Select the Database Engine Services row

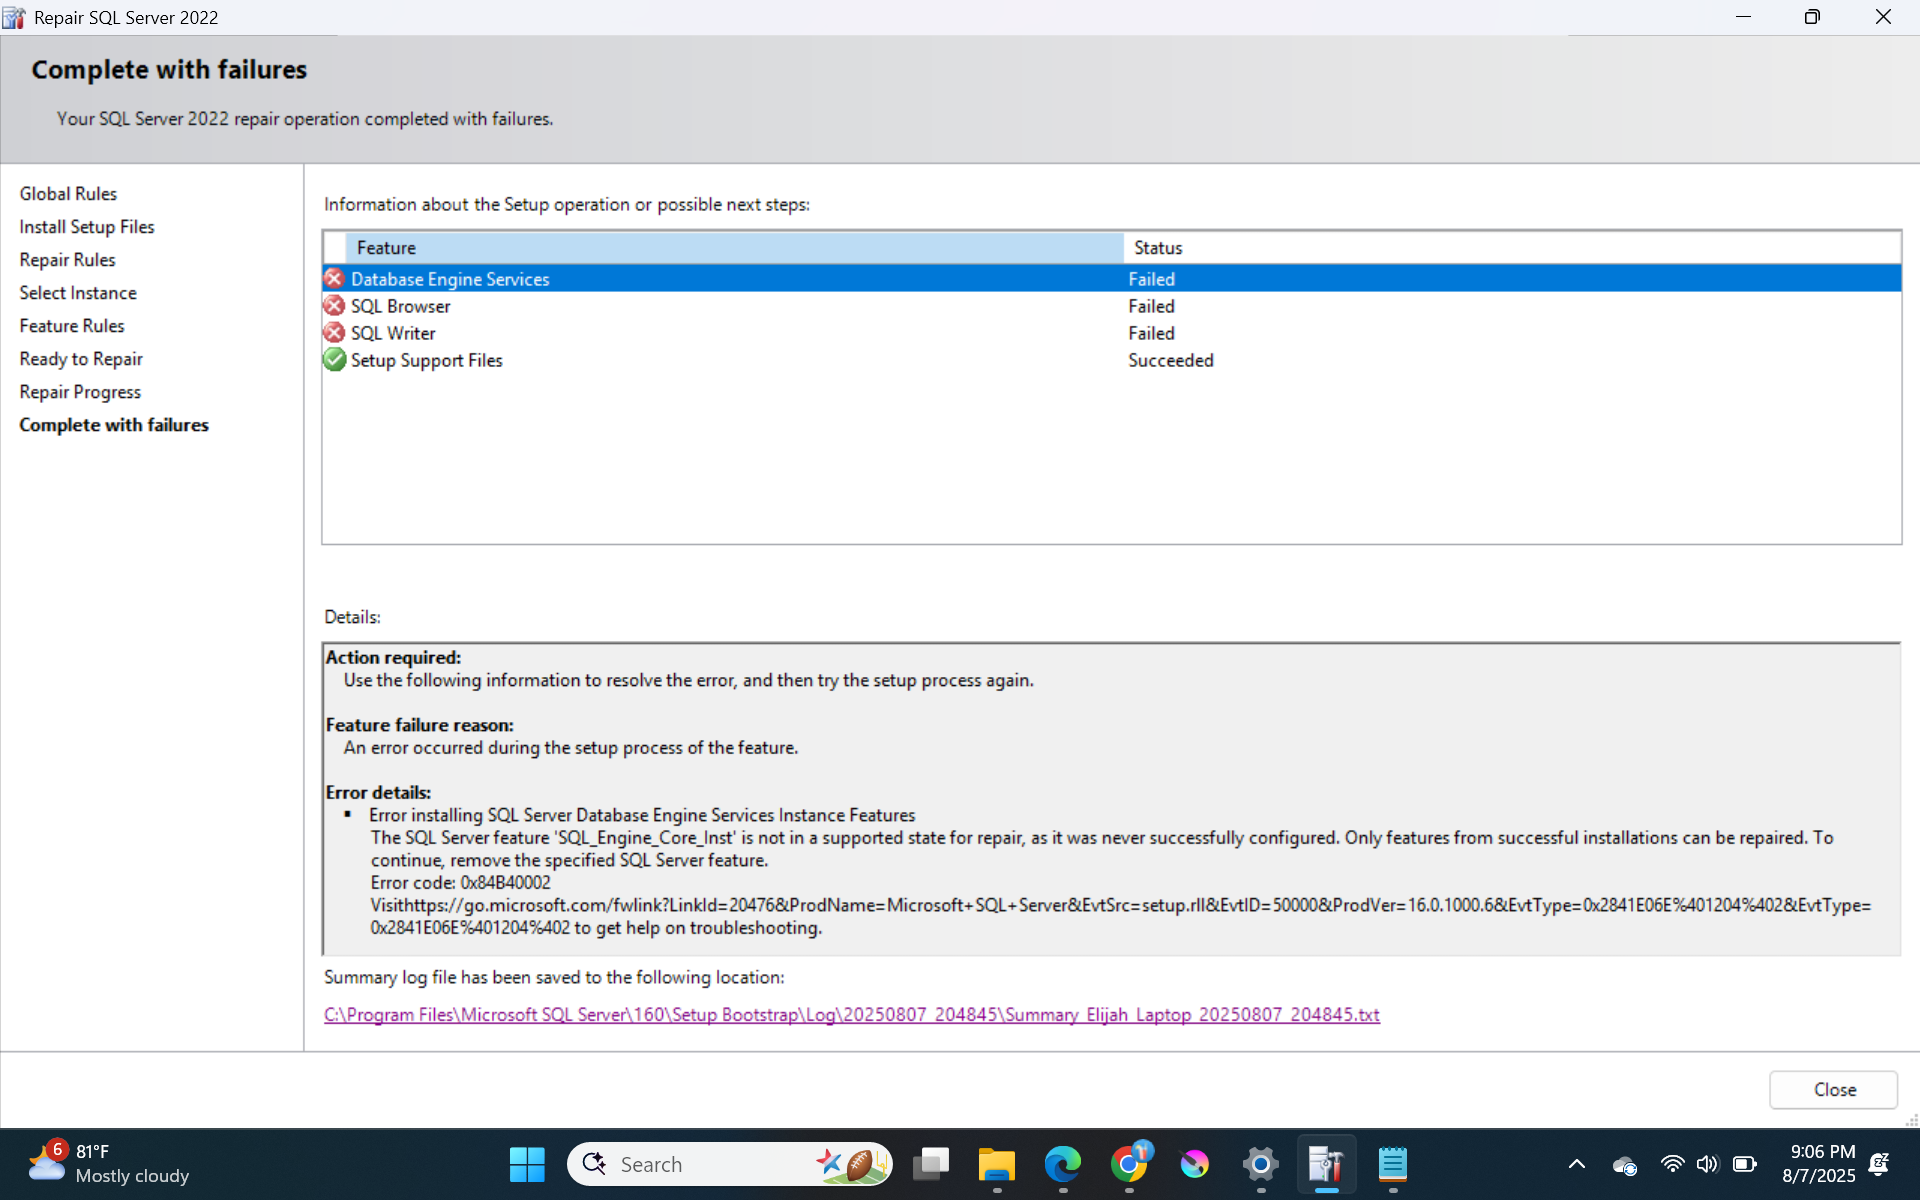(x=1112, y=279)
